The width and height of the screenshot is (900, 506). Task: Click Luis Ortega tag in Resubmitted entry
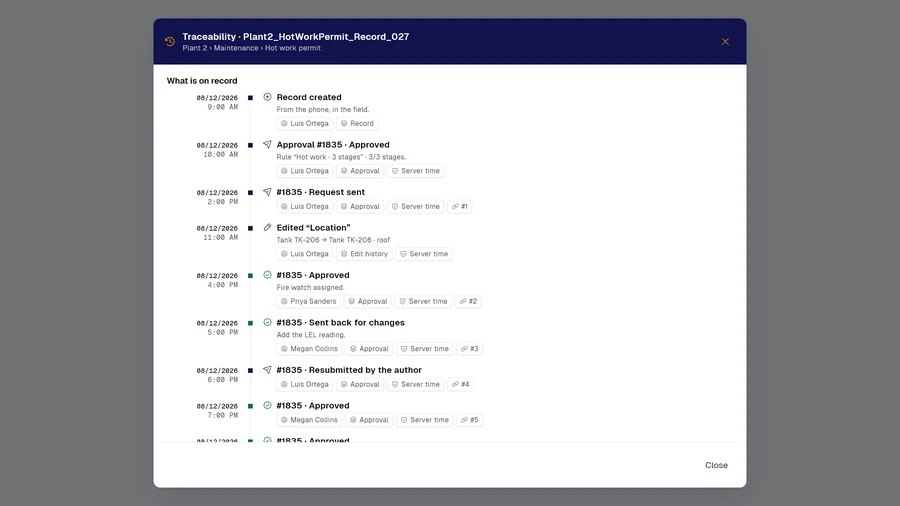coord(304,384)
